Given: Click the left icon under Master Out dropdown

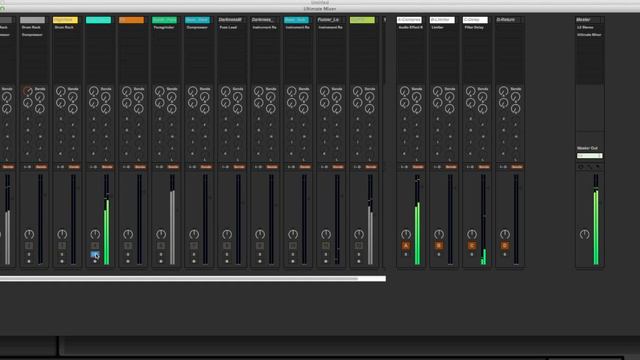Looking at the screenshot, I should [x=581, y=167].
